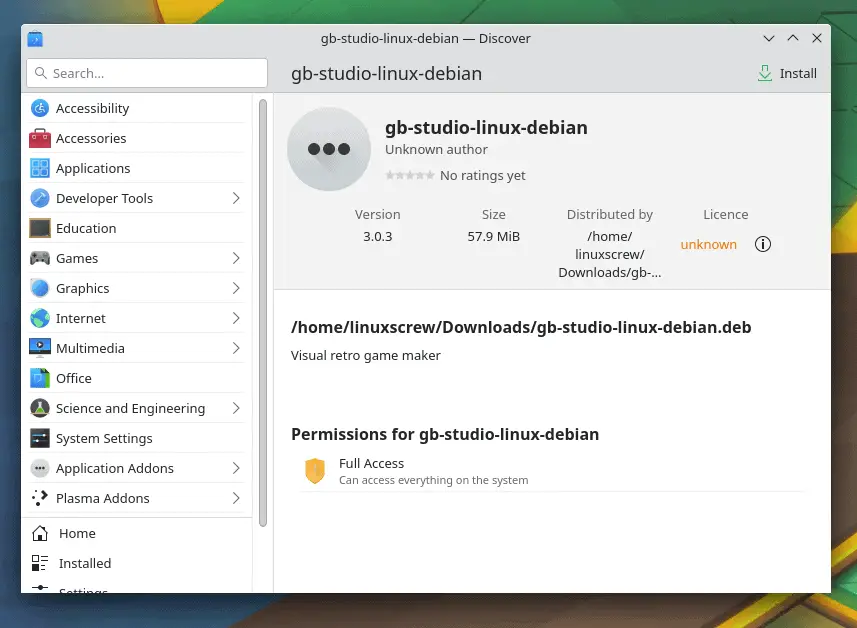
Task: Select the Education category label
Action: coord(86,228)
